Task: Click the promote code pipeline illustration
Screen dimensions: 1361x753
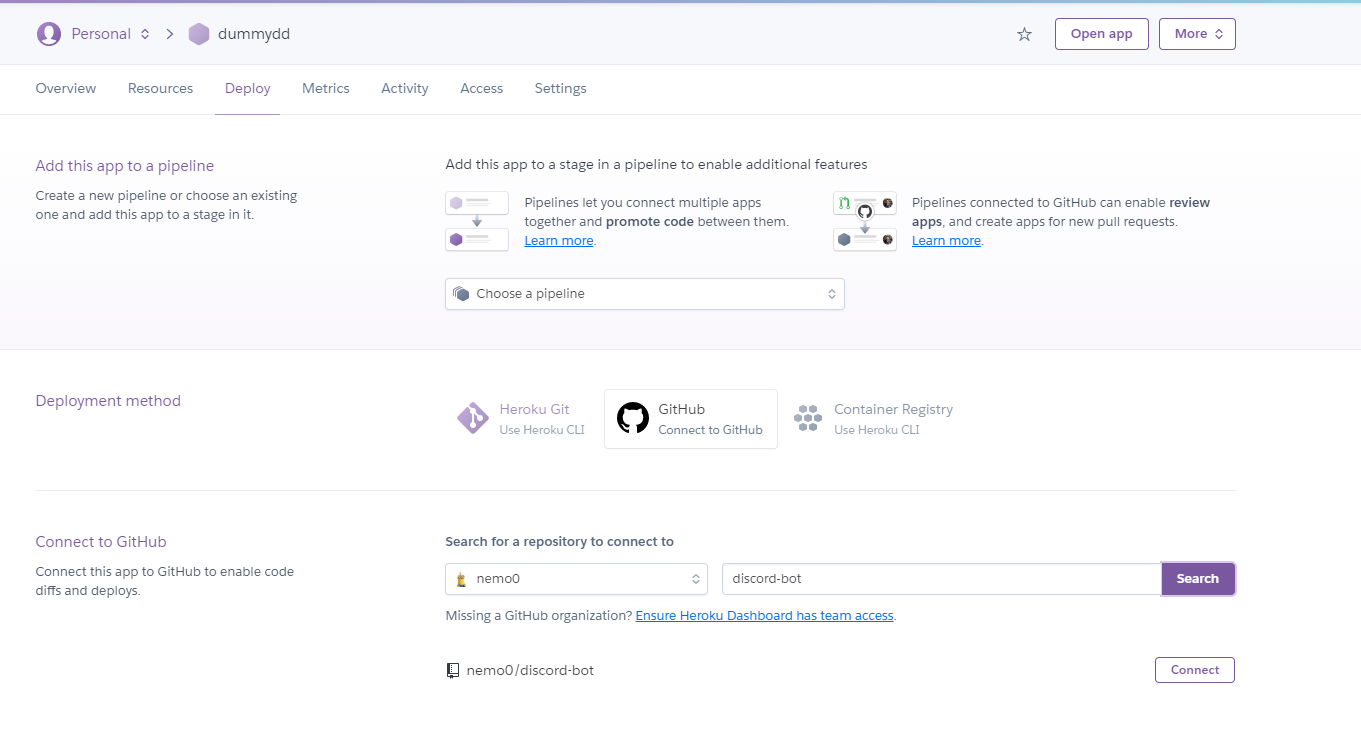Action: point(477,221)
